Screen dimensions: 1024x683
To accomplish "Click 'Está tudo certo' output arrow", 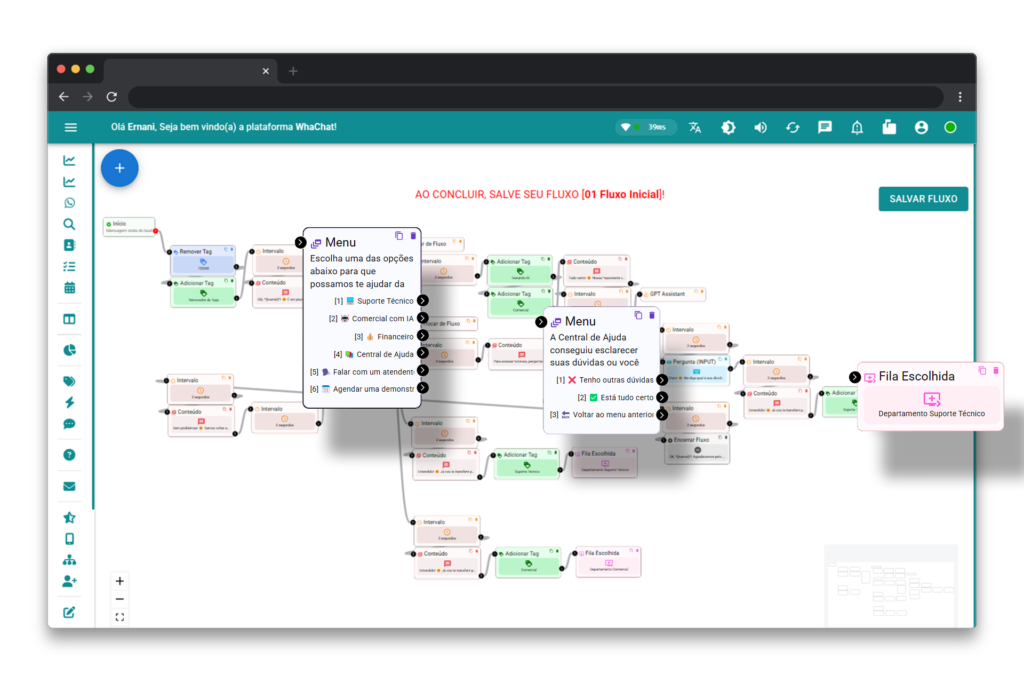I will coord(662,397).
